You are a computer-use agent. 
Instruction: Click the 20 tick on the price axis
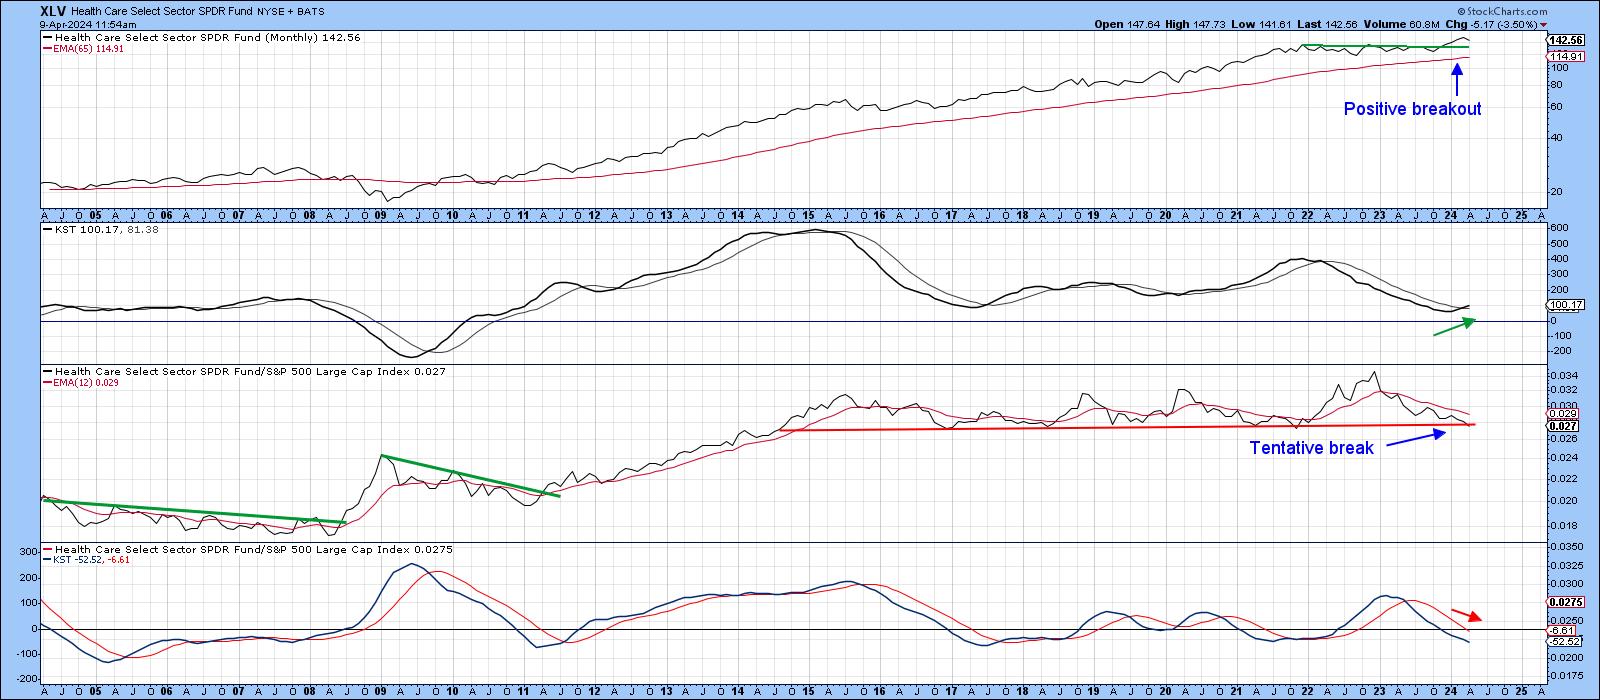pos(1556,192)
